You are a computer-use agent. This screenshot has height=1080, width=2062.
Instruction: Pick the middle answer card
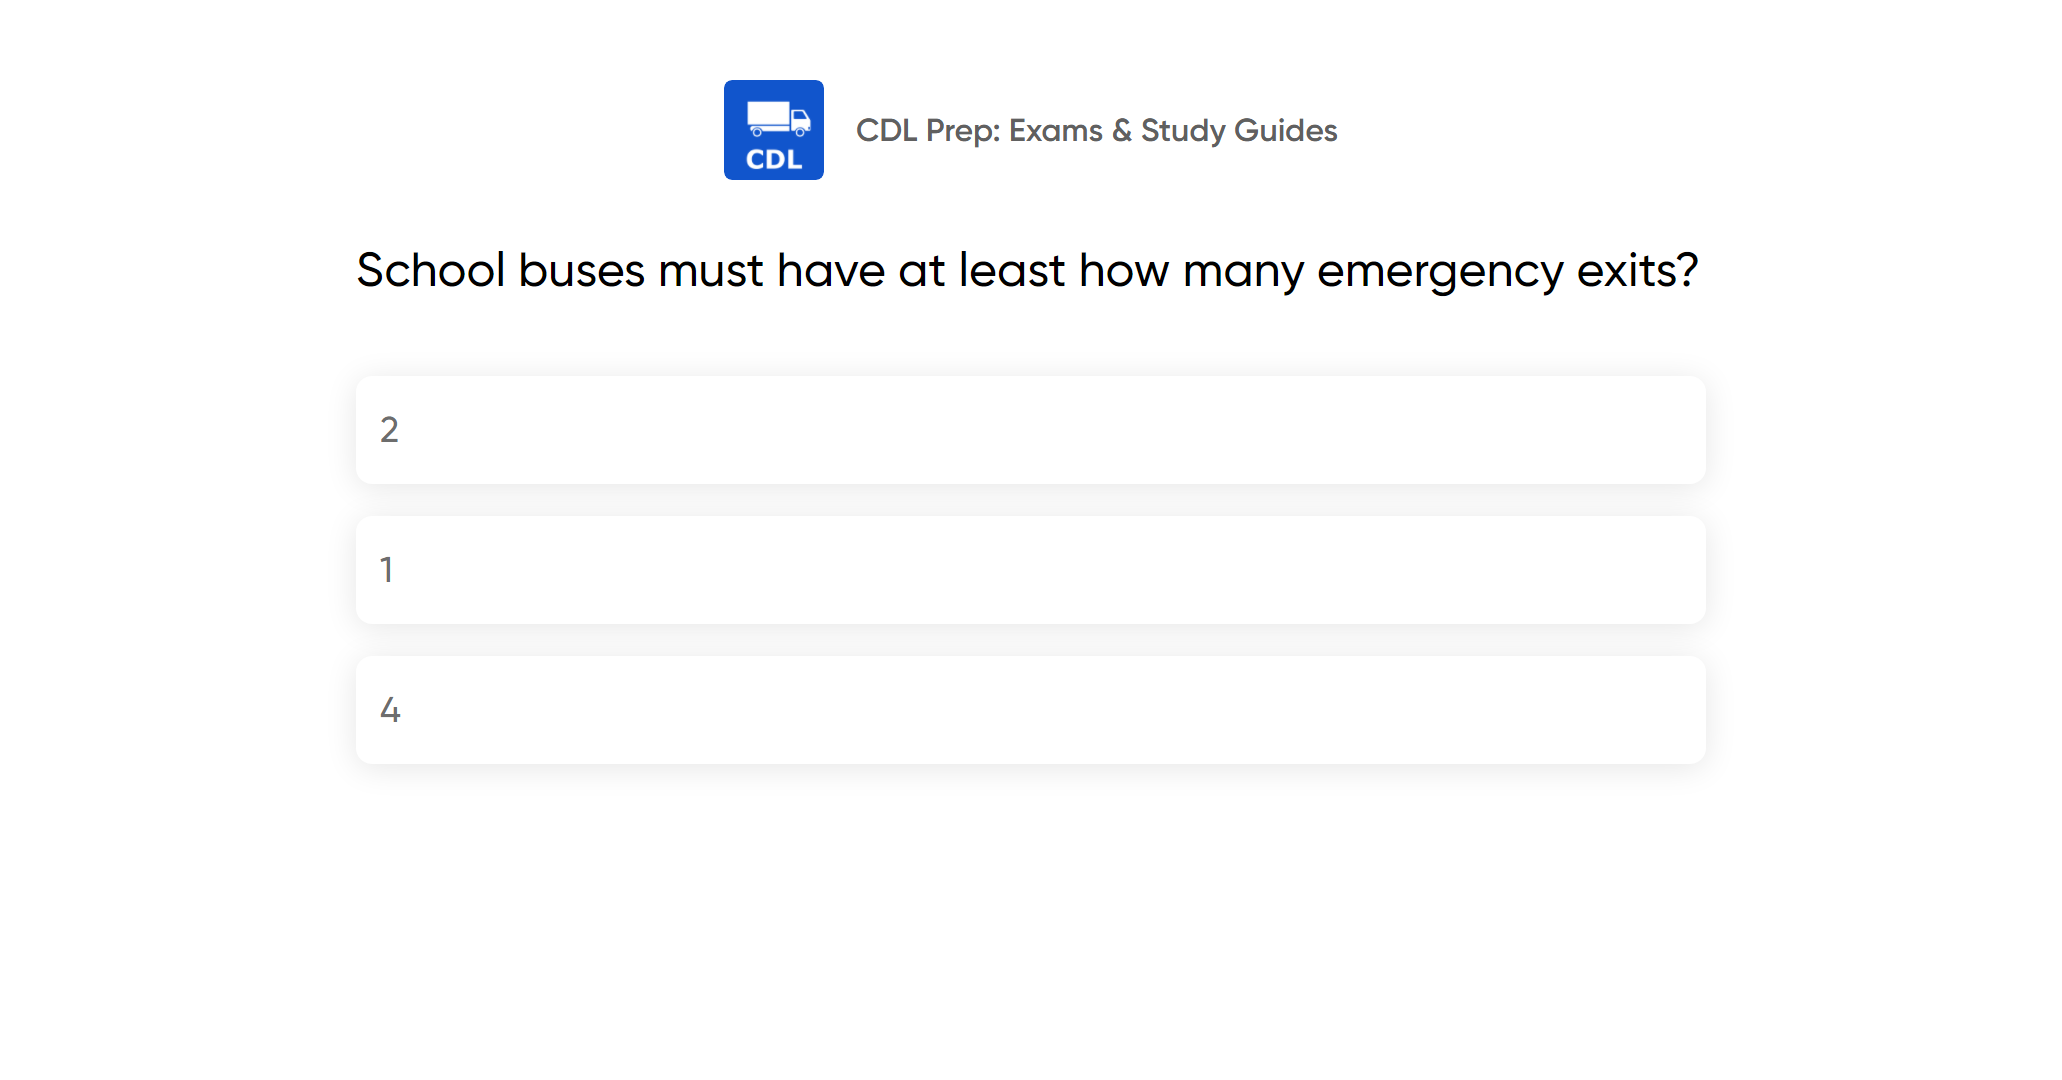[x=1030, y=570]
